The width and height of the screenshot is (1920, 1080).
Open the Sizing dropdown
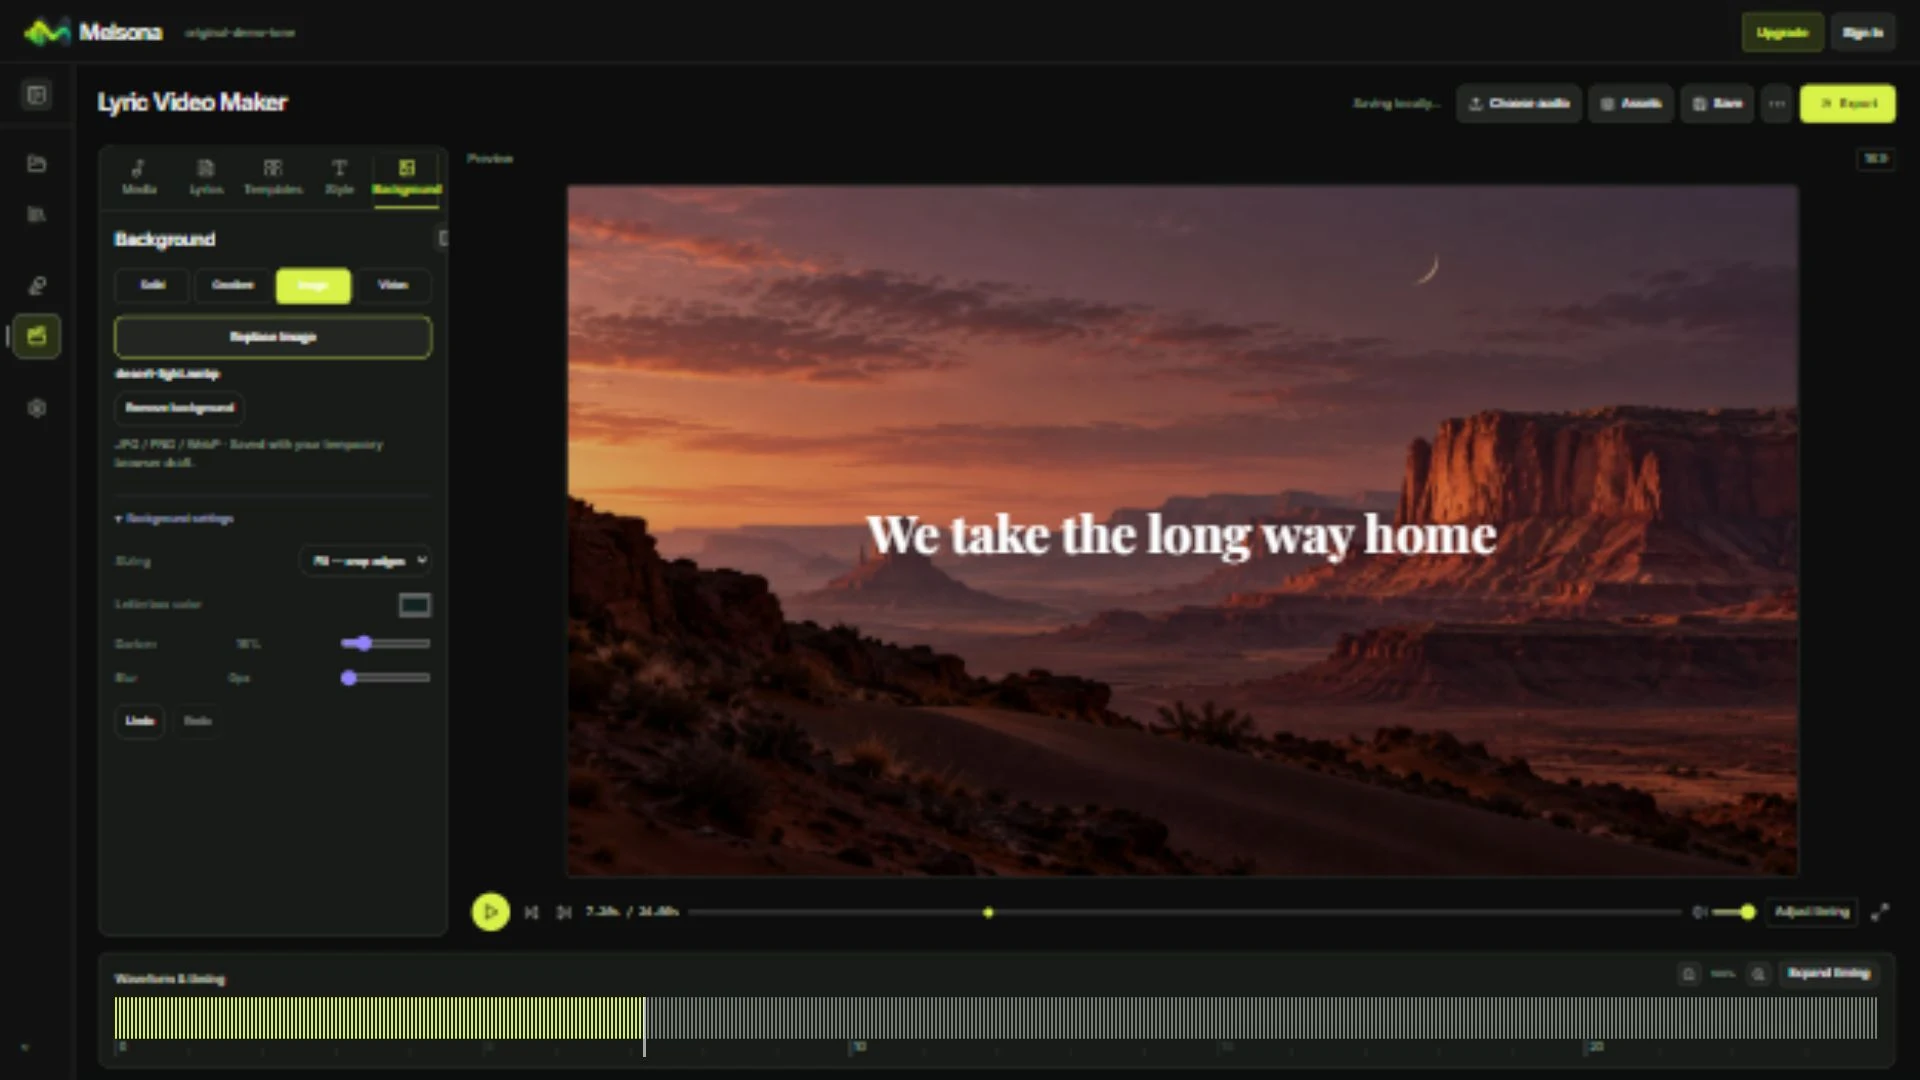[366, 561]
